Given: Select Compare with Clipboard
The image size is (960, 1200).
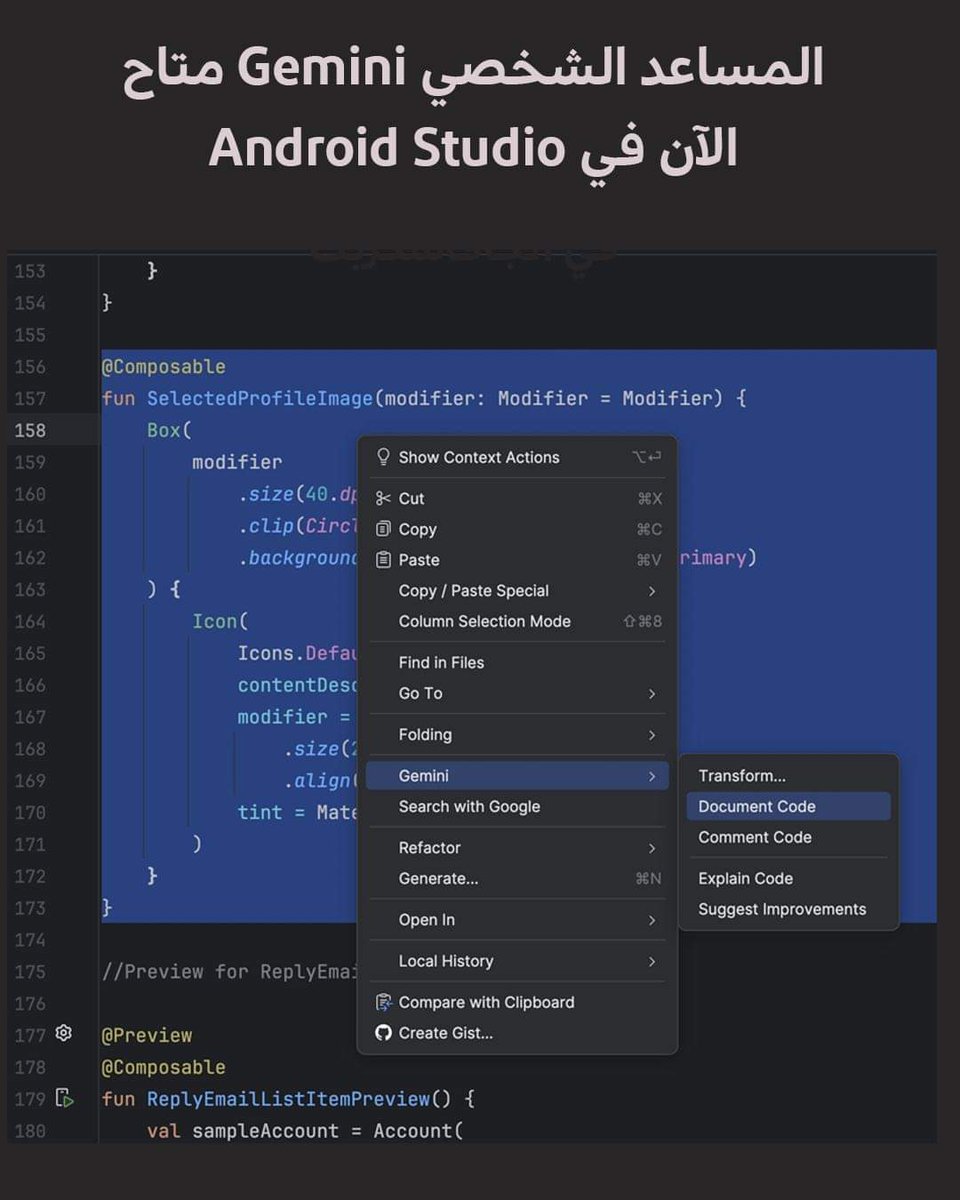Looking at the screenshot, I should pyautogui.click(x=517, y=1002).
